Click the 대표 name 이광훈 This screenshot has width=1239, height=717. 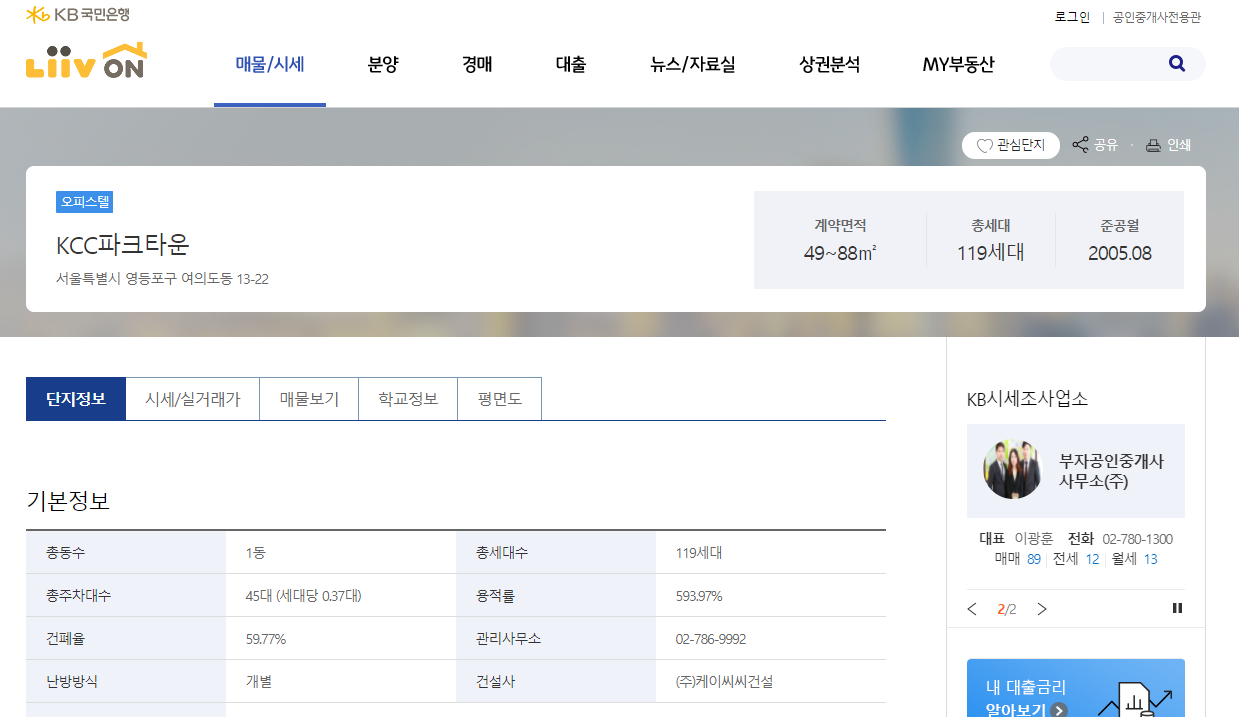click(1033, 539)
